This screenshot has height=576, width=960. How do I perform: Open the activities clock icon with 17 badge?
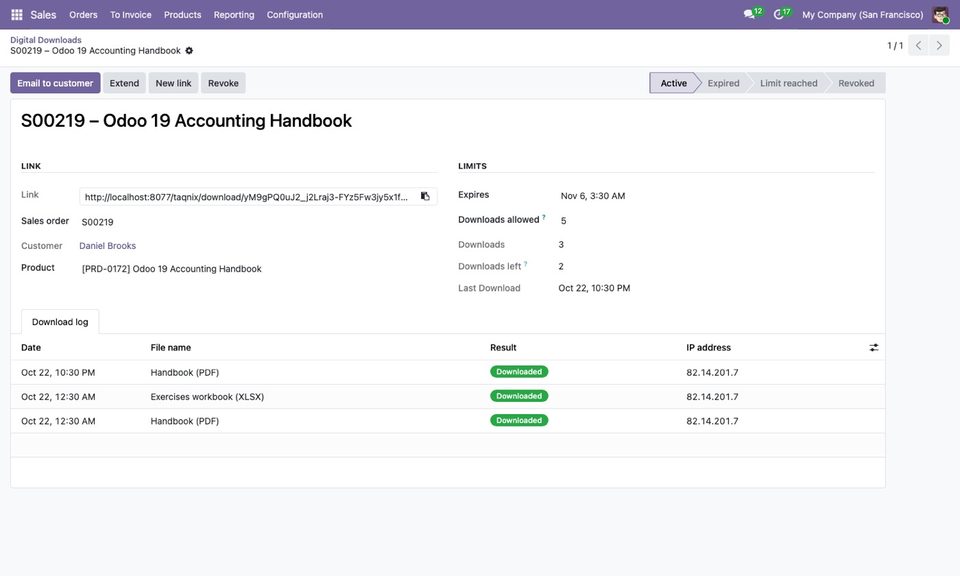[x=782, y=14]
